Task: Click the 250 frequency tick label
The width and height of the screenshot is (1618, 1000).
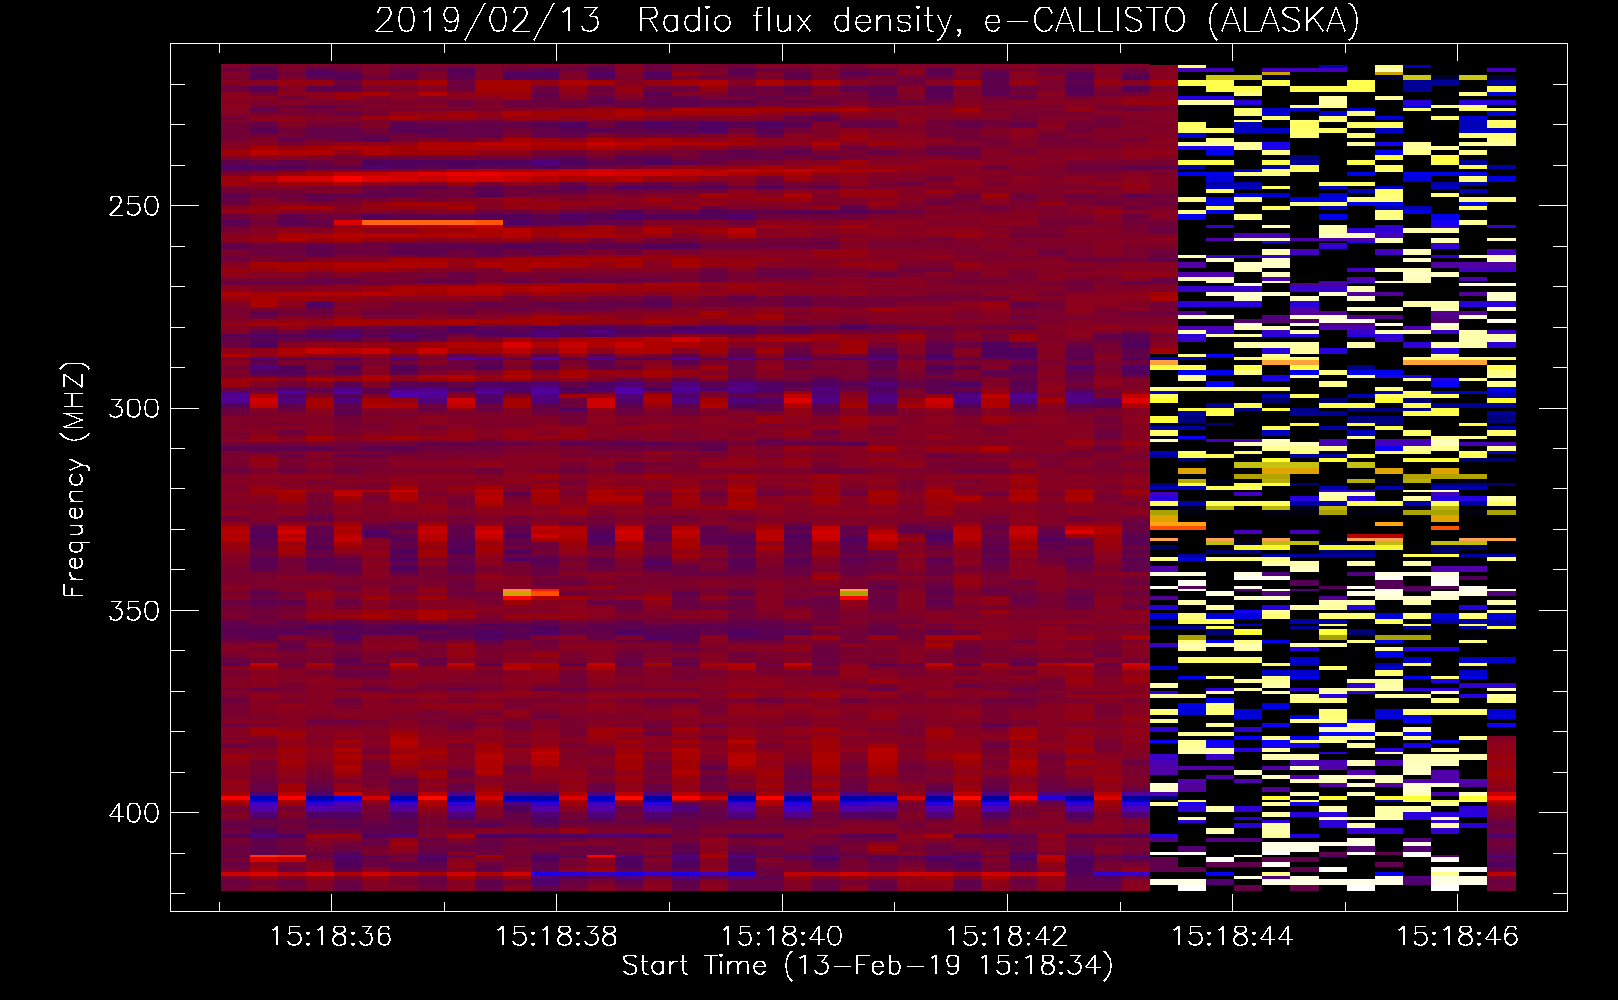Action: click(133, 206)
